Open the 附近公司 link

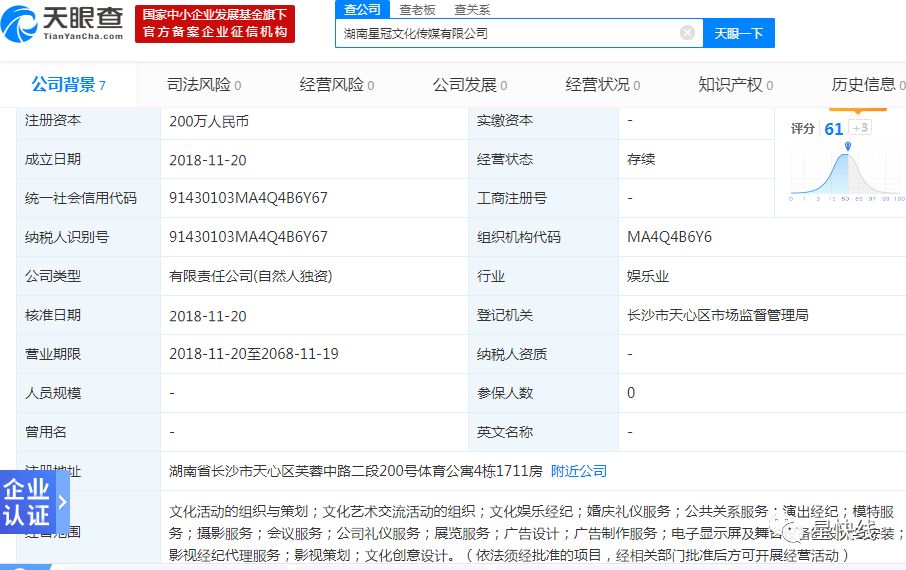[578, 471]
